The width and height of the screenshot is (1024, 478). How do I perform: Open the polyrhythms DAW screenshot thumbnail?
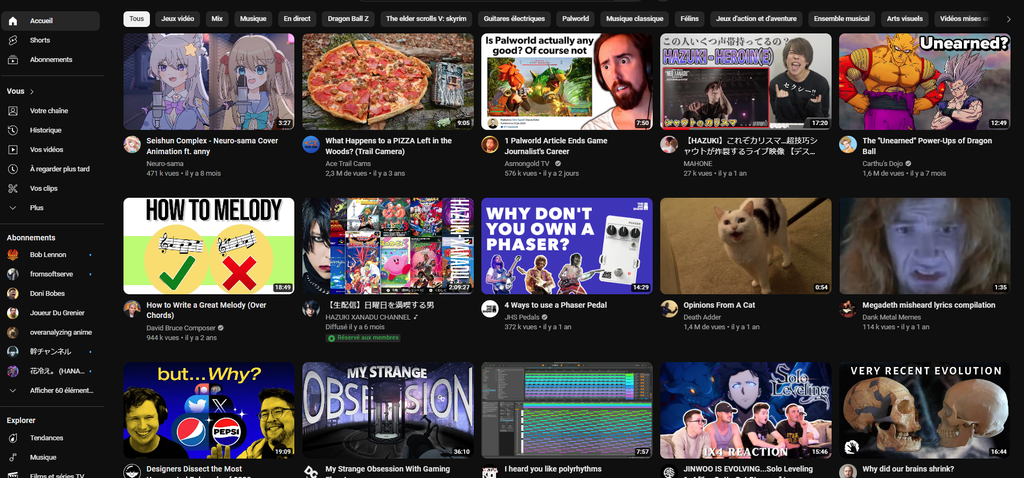pyautogui.click(x=567, y=411)
